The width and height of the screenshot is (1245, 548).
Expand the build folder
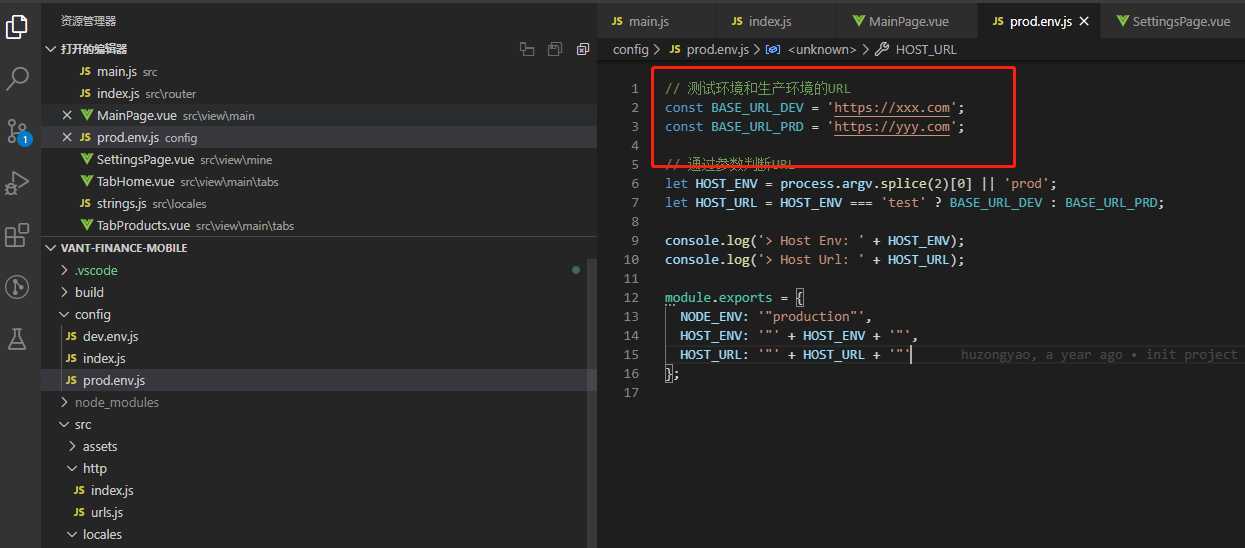coord(89,292)
